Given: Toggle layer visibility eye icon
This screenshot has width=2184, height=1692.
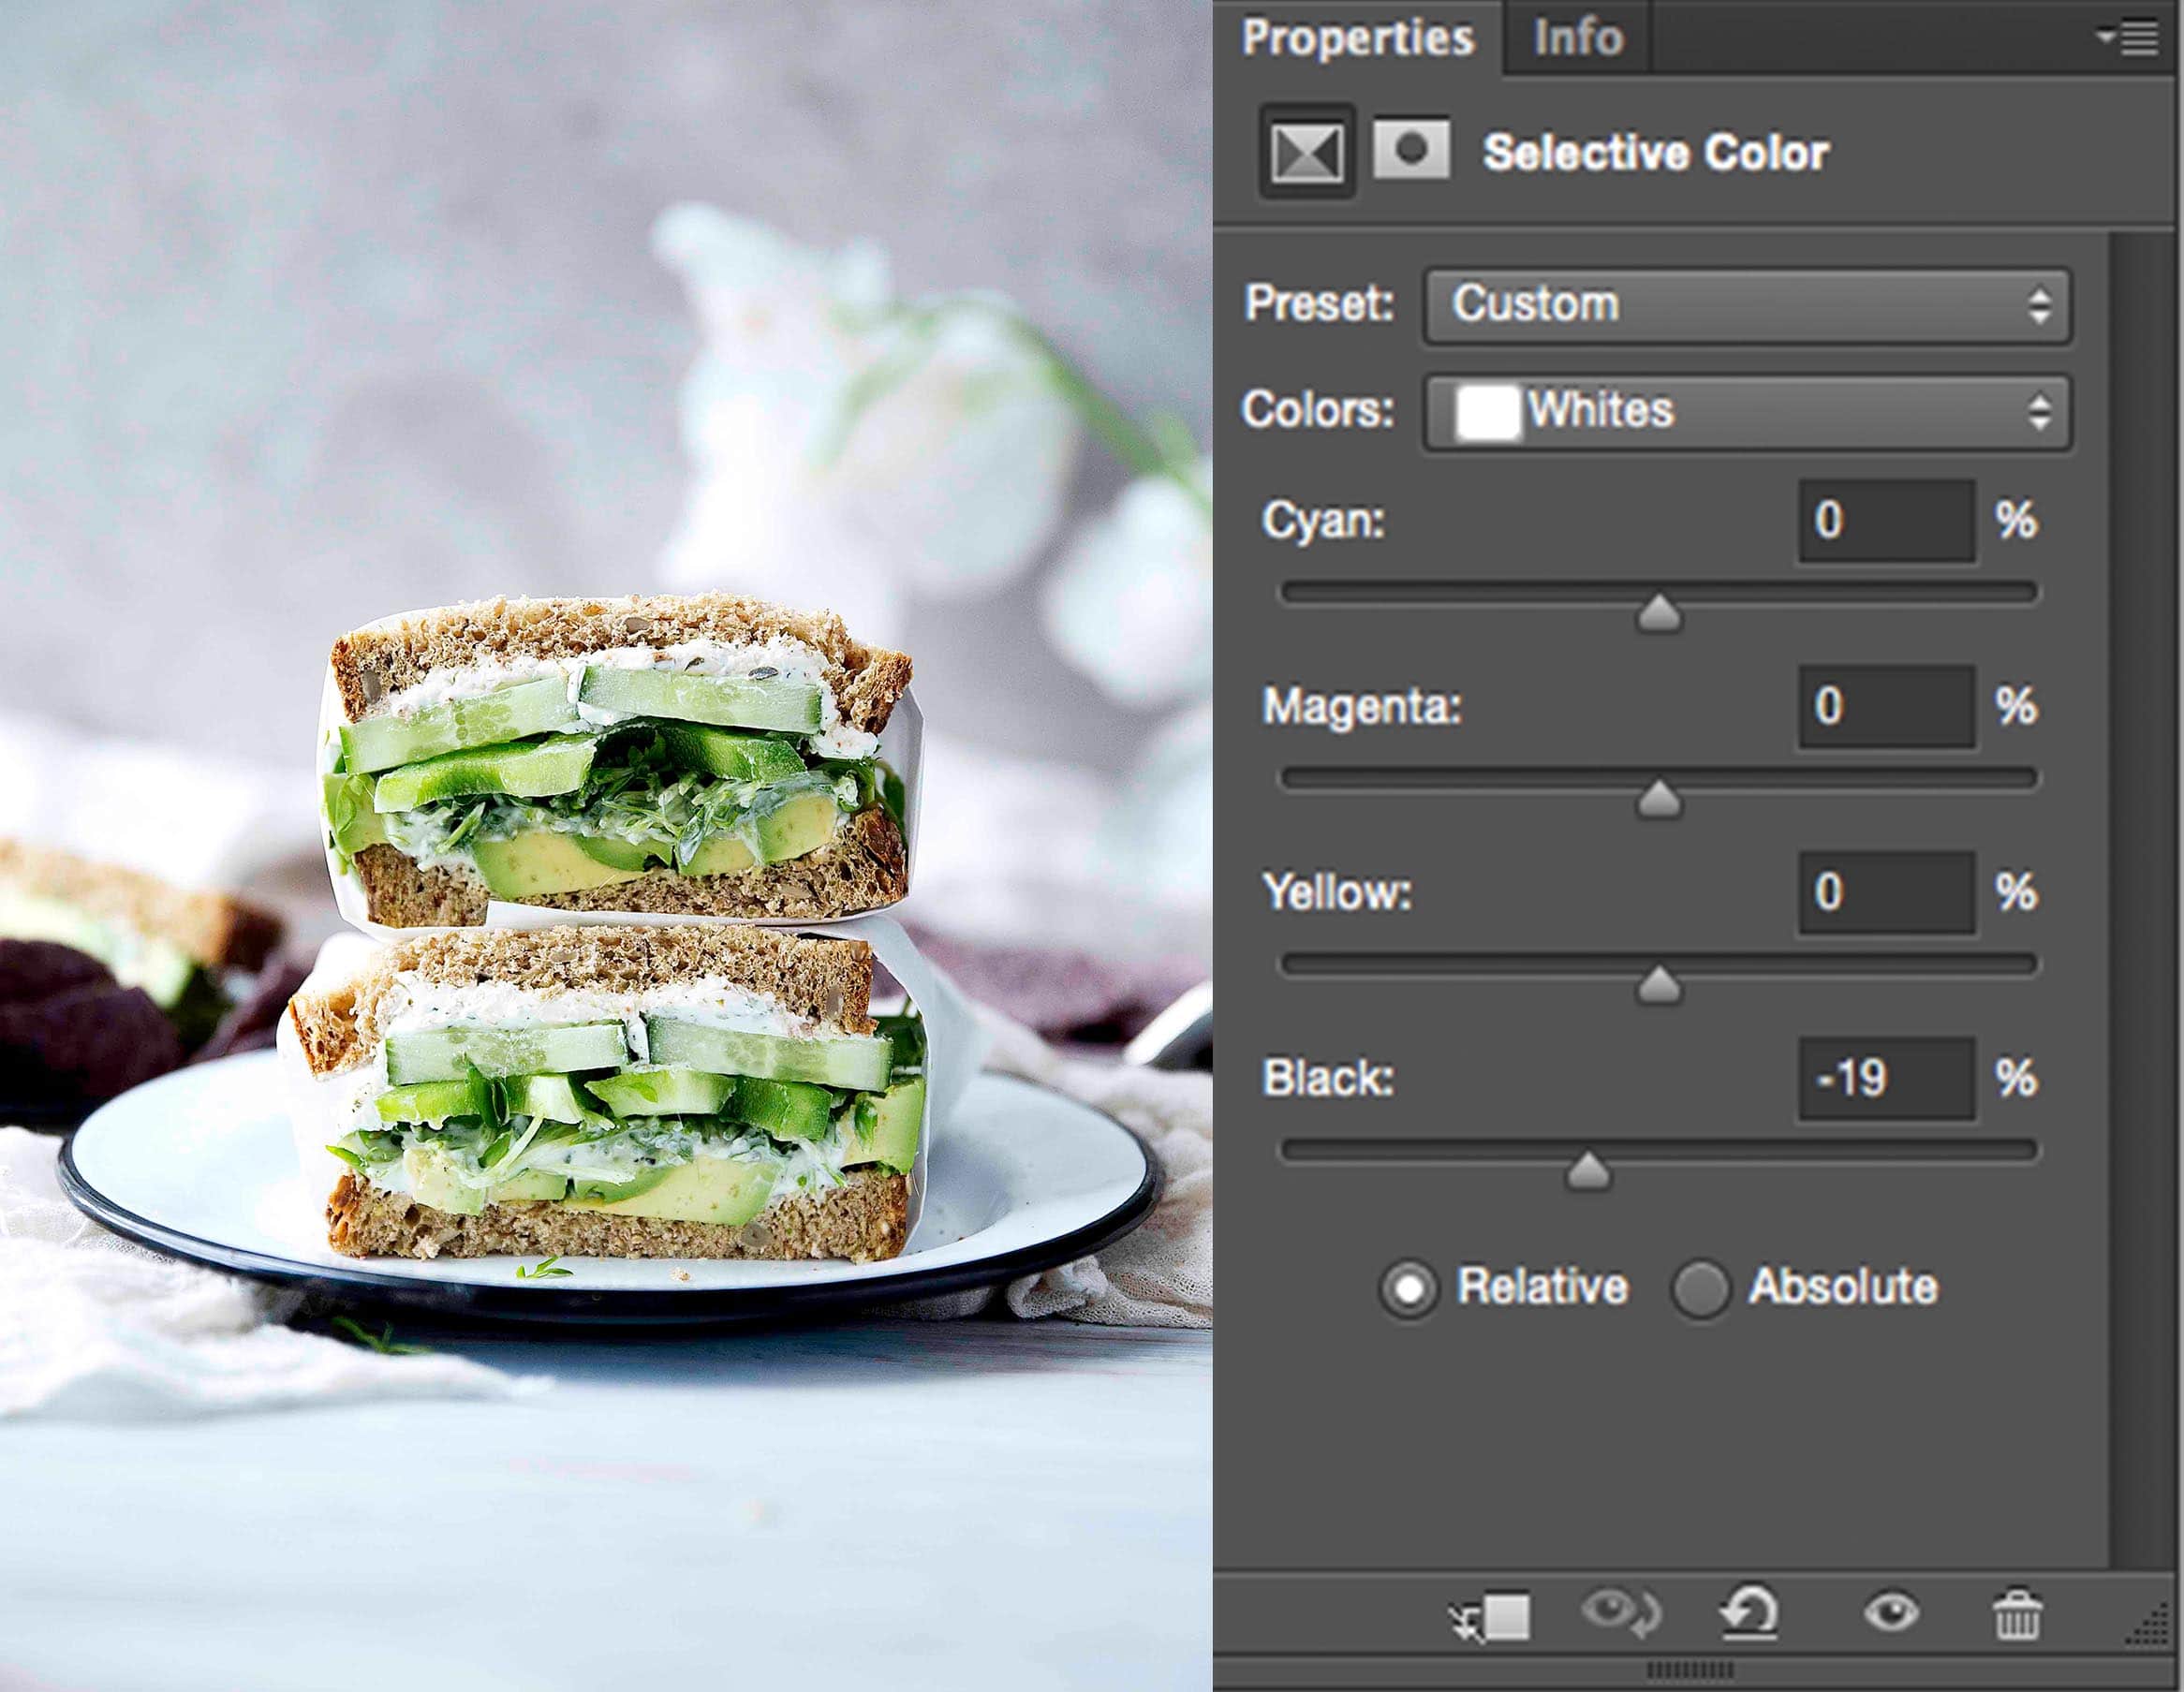Looking at the screenshot, I should (1890, 1612).
